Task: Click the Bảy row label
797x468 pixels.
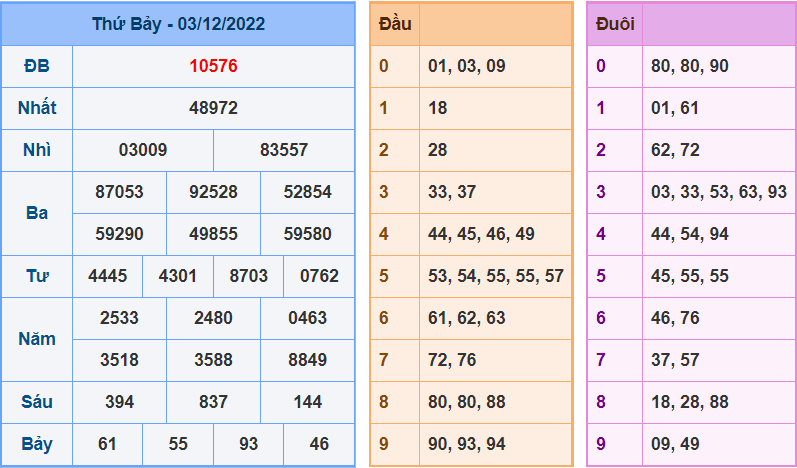Action: (x=37, y=444)
